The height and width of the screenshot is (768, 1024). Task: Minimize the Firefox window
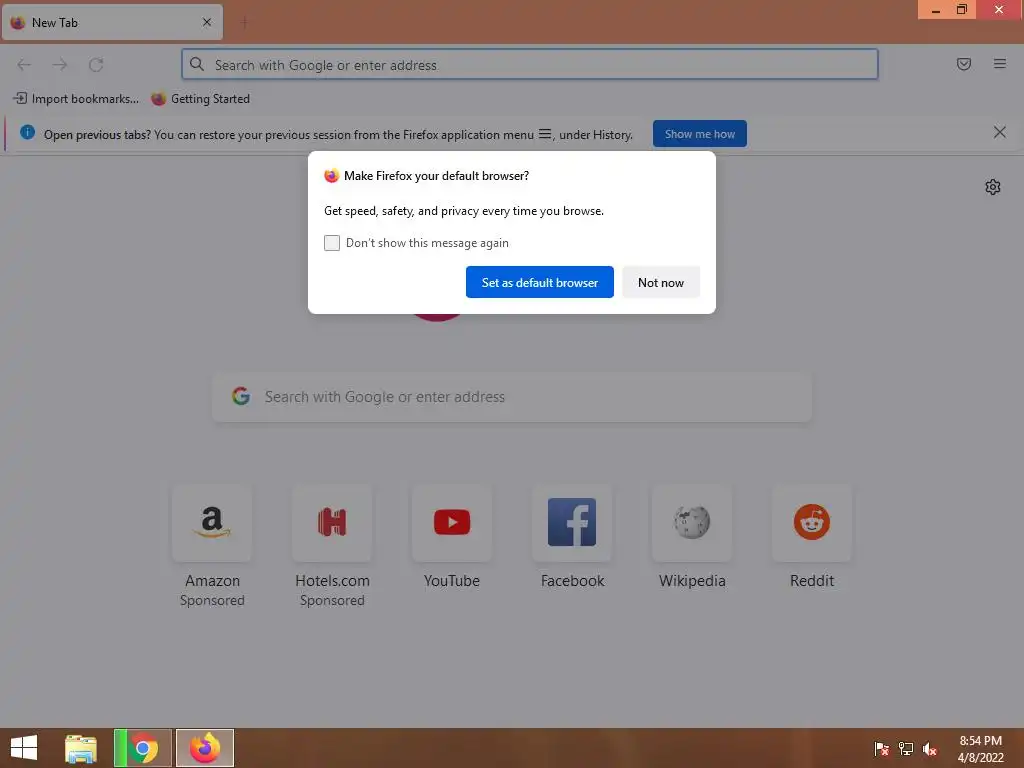(935, 10)
